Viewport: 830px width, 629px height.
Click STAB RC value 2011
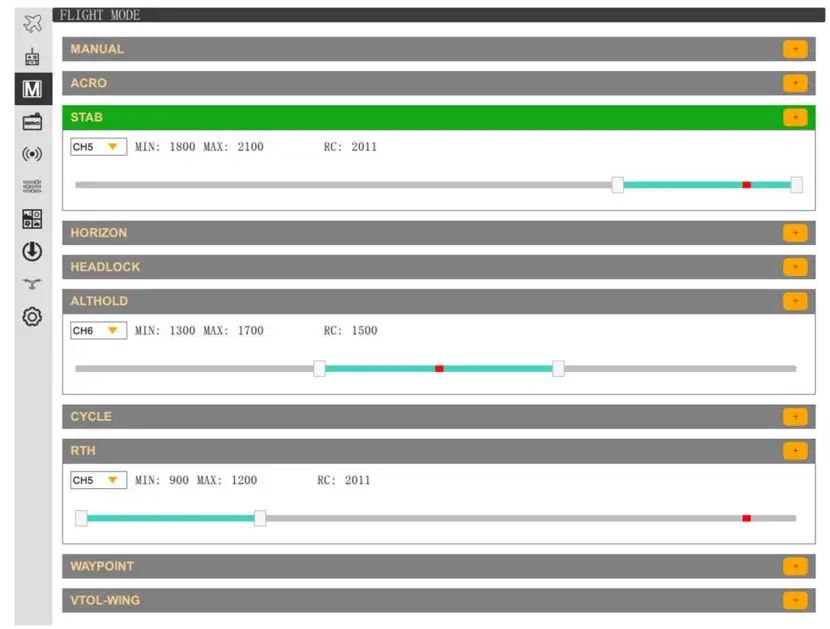pyautogui.click(x=364, y=147)
